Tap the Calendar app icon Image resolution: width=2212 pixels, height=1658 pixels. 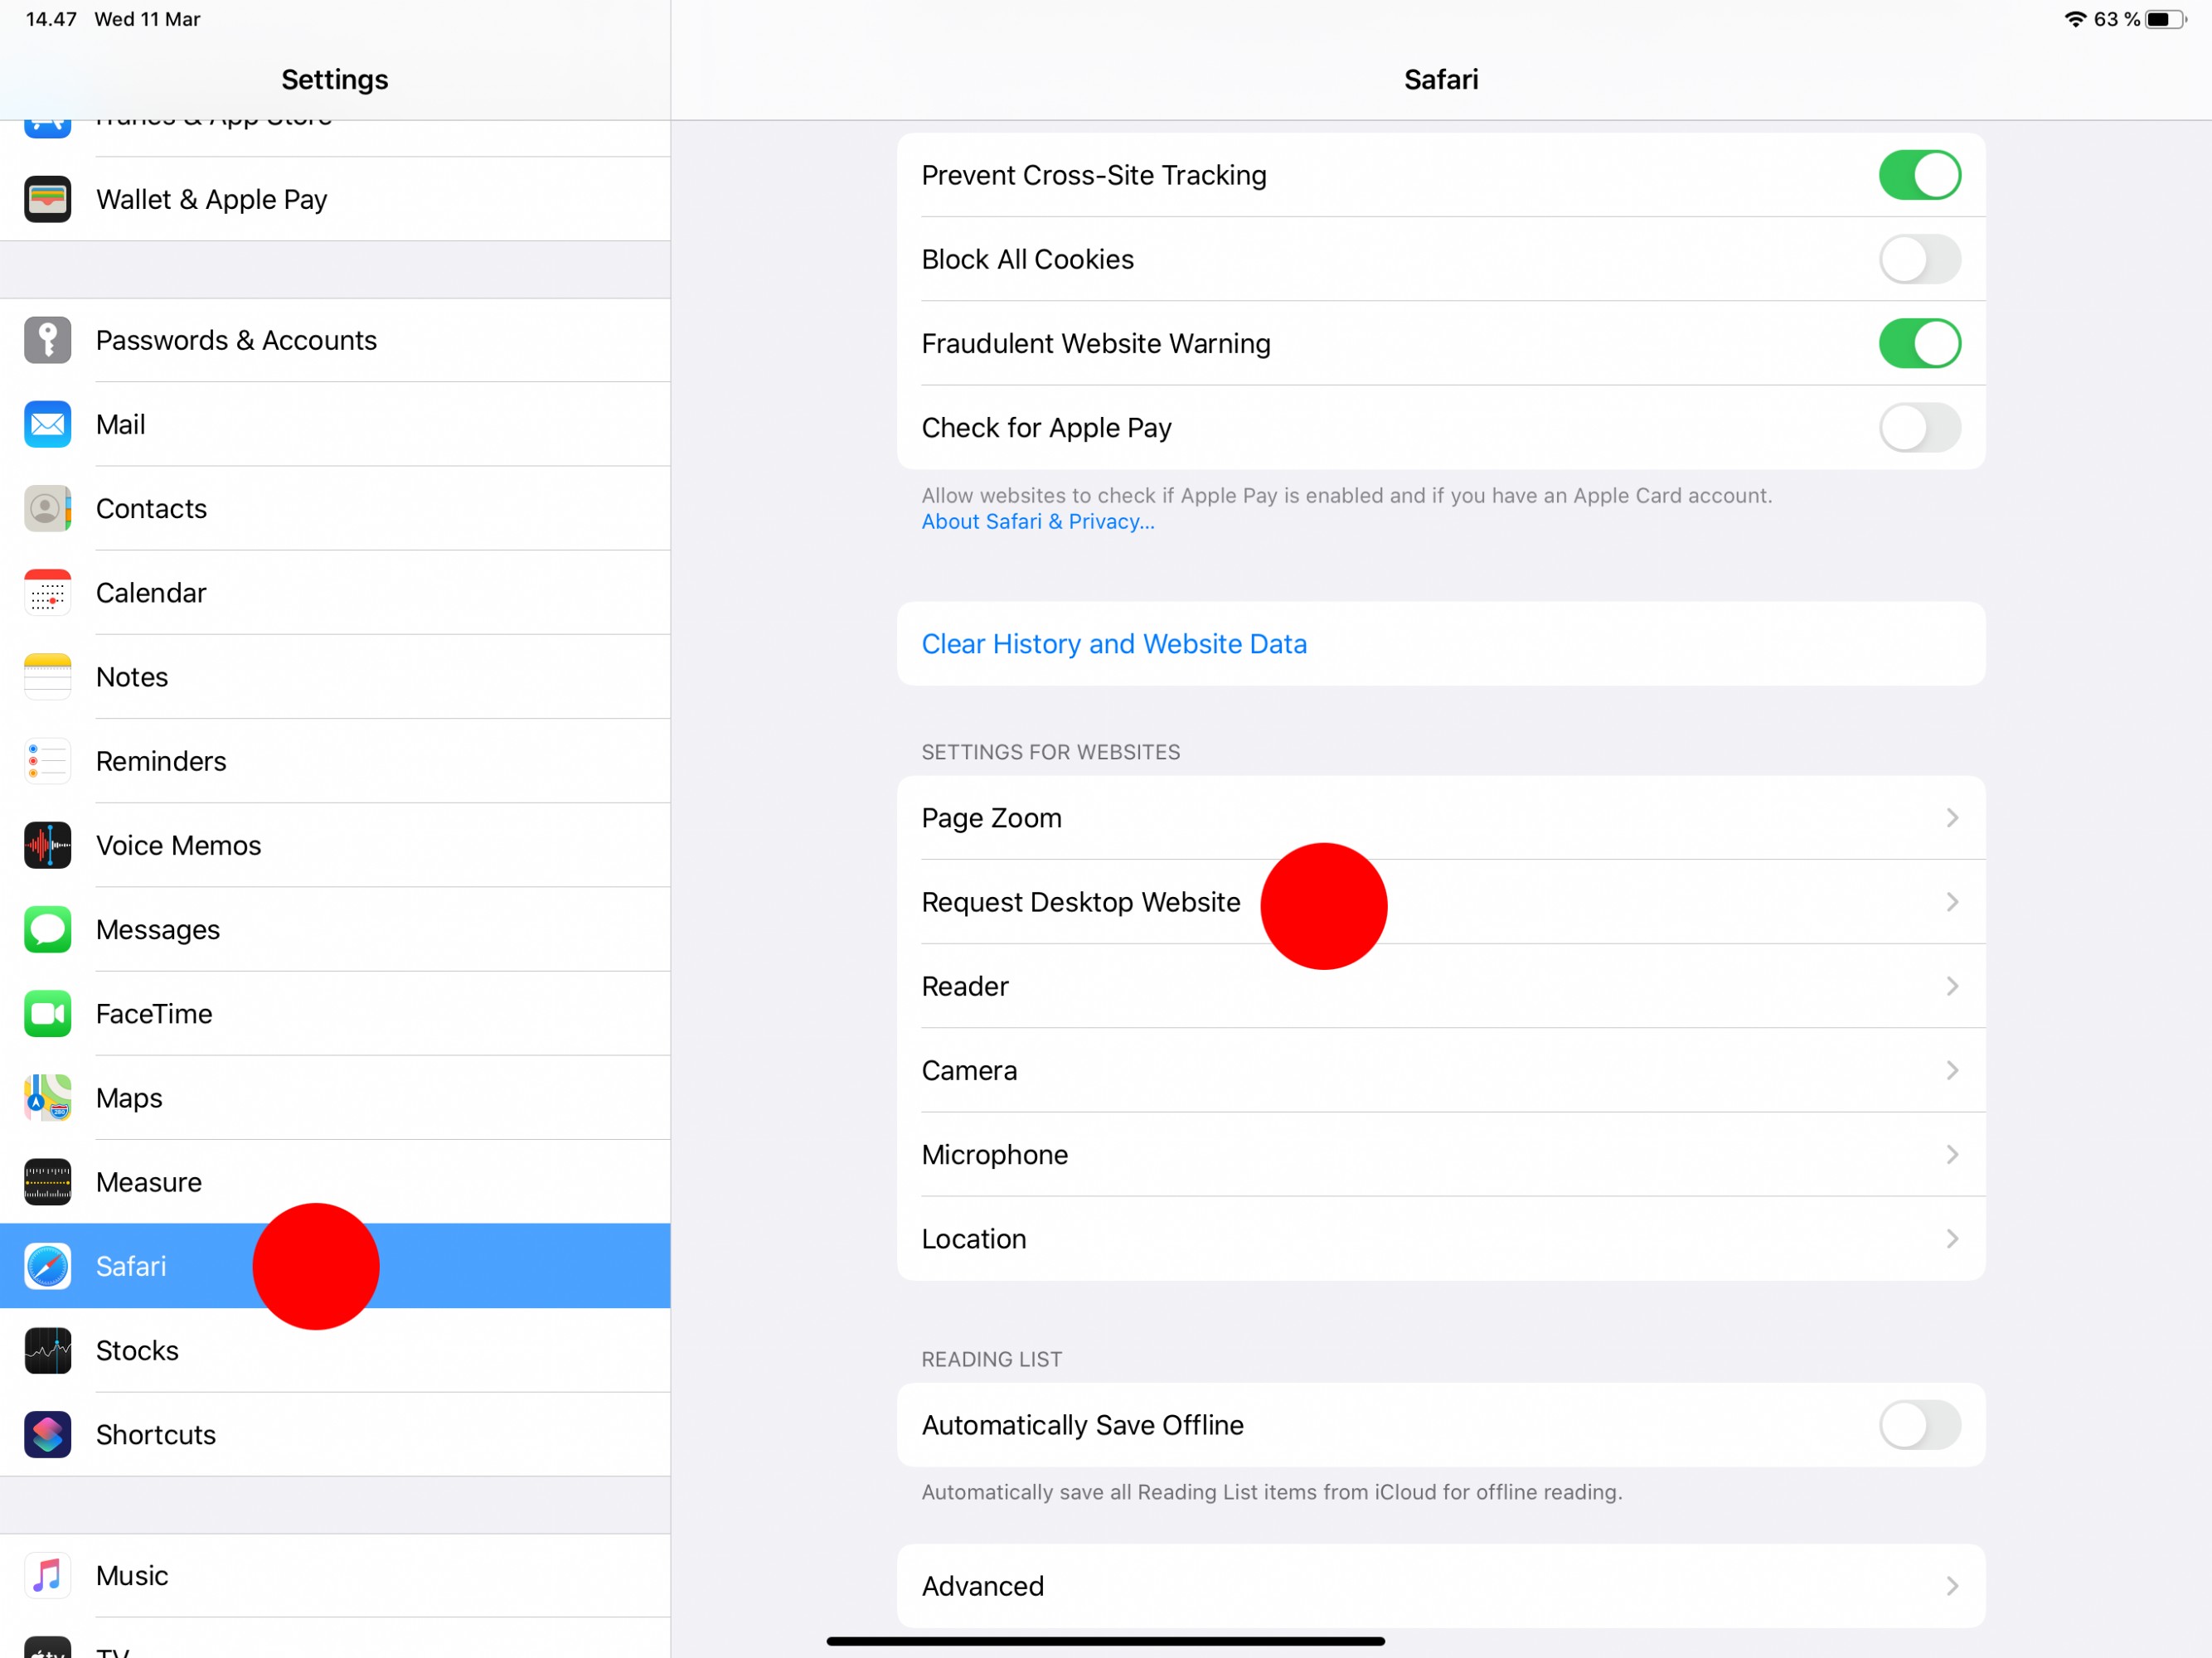tap(47, 592)
